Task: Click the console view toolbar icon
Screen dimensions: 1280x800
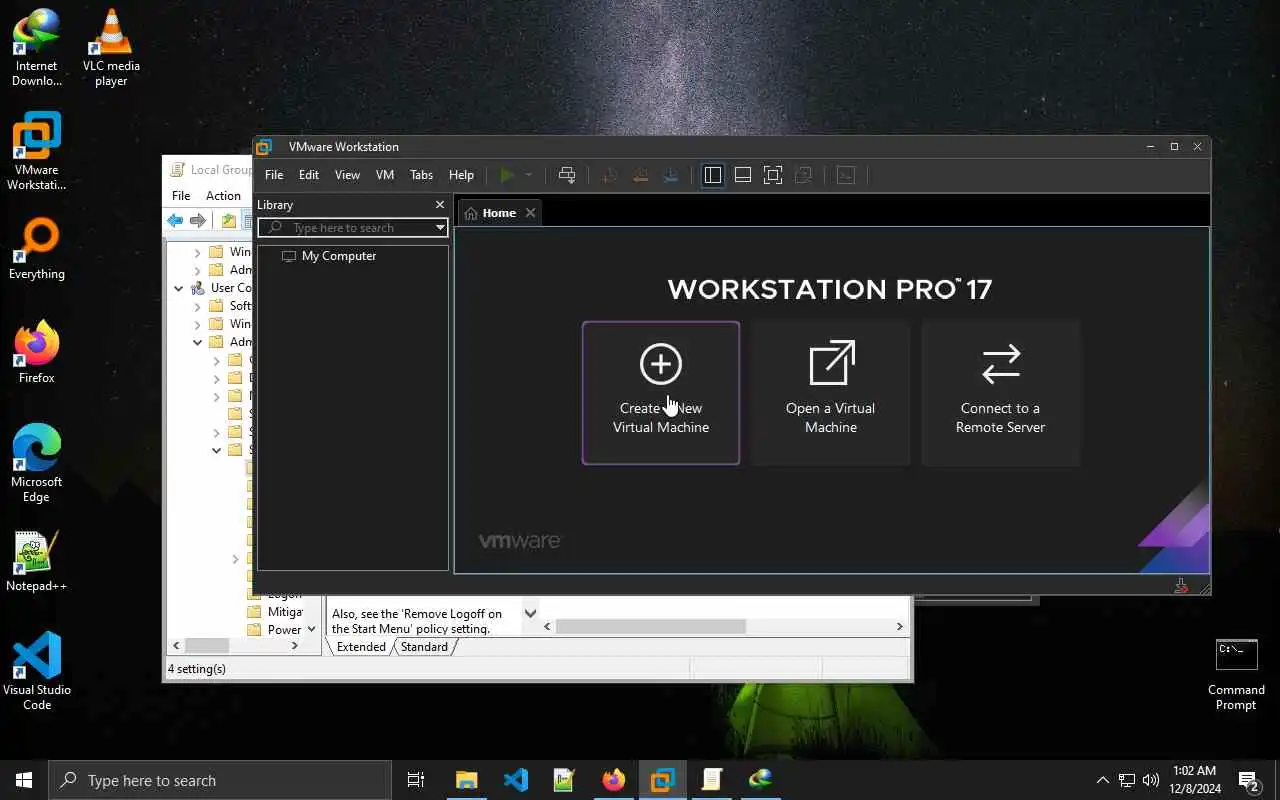Action: coord(846,175)
